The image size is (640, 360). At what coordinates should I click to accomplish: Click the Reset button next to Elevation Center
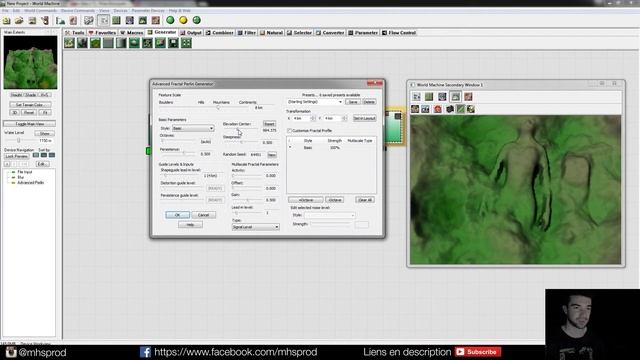(269, 124)
